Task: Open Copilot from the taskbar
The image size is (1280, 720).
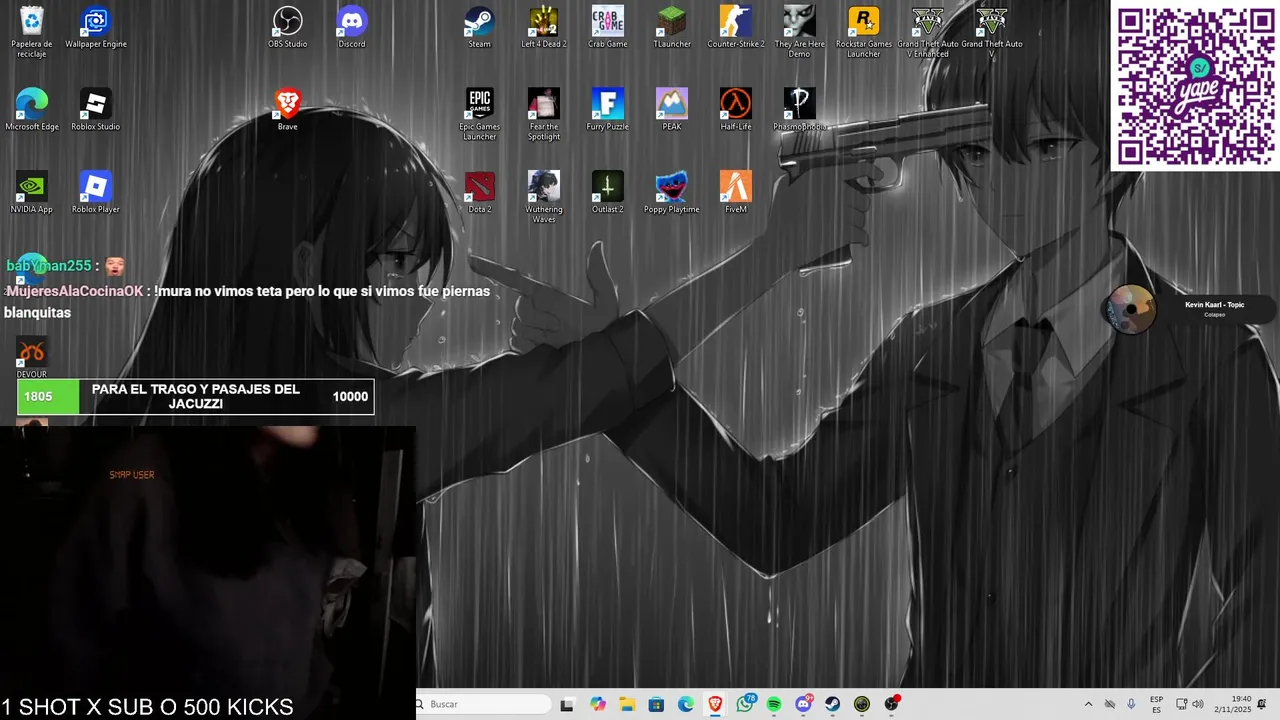Action: 598,704
